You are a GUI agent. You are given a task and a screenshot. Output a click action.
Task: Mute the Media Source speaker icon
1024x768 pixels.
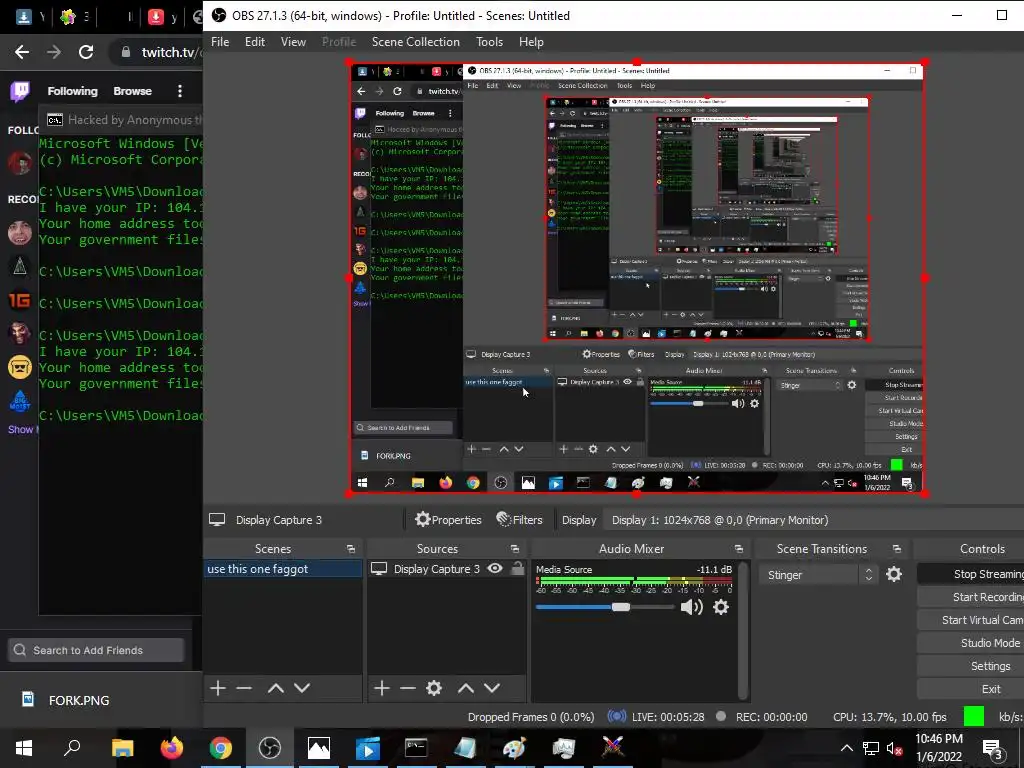pos(692,607)
